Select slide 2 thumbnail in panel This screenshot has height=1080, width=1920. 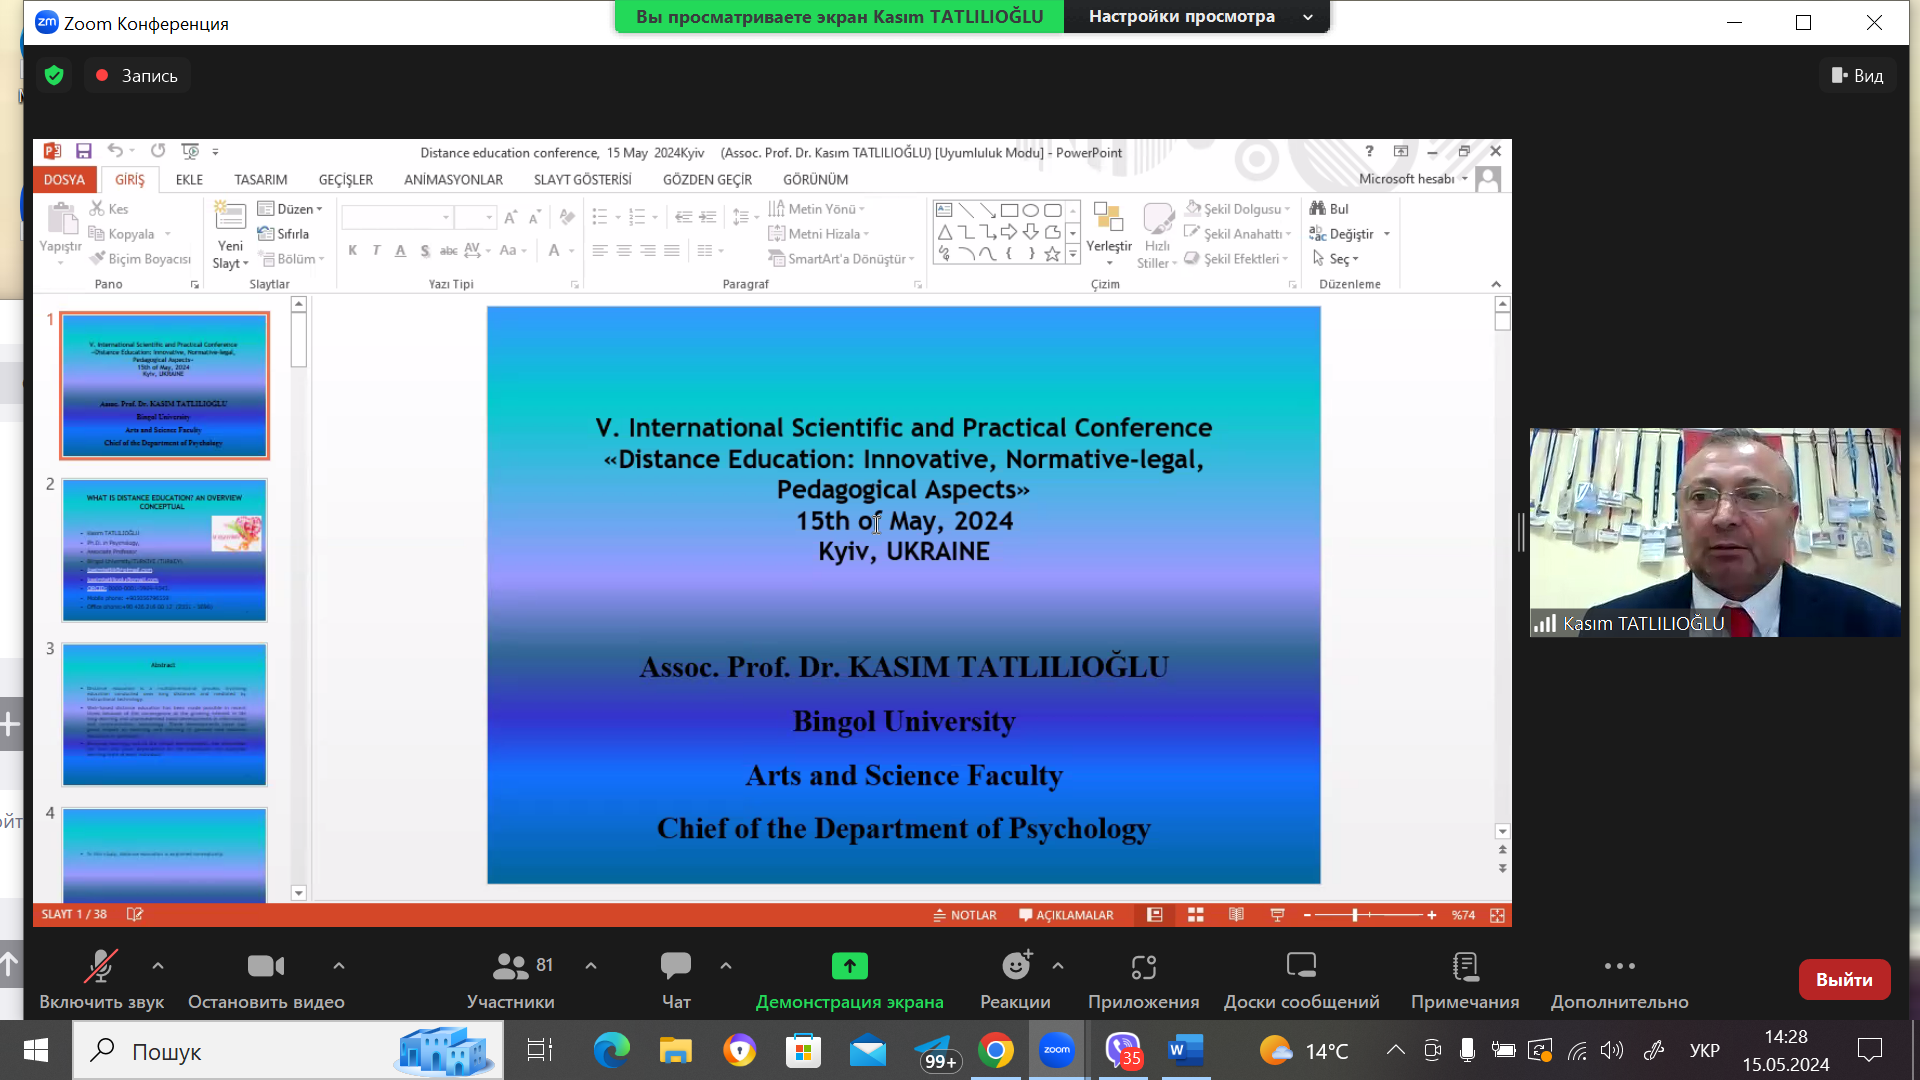pos(165,550)
